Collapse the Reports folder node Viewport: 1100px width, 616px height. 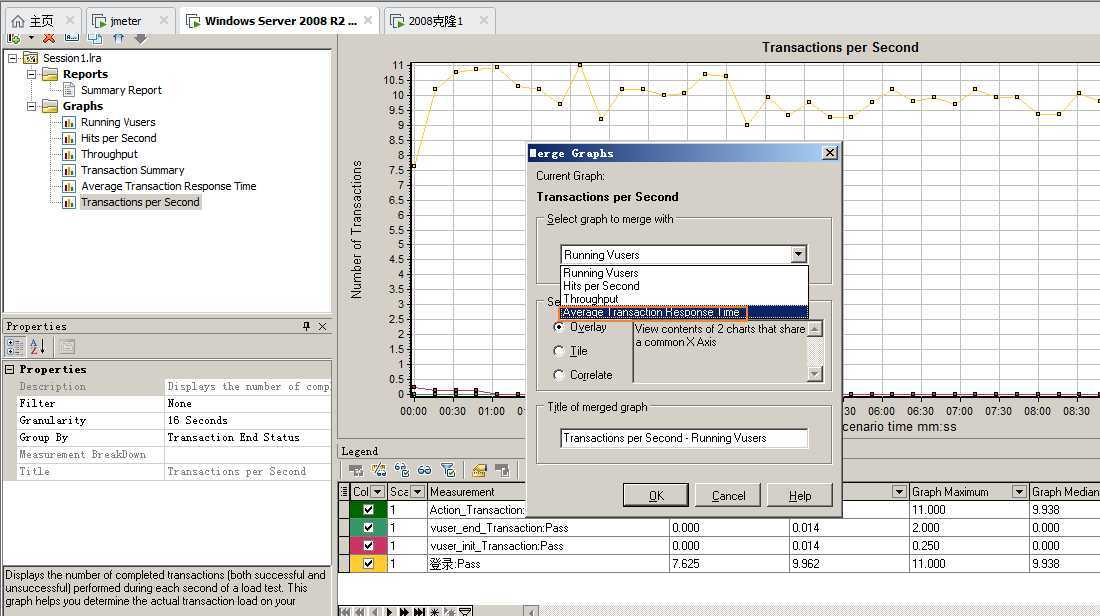[32, 74]
